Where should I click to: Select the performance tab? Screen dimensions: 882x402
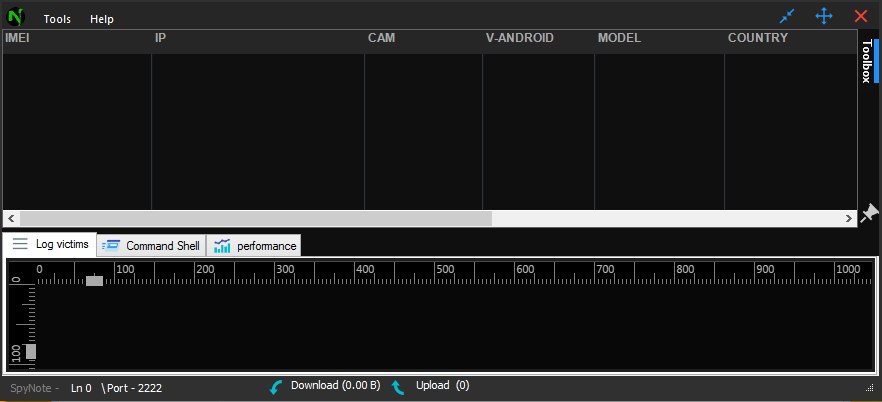pyautogui.click(x=255, y=245)
